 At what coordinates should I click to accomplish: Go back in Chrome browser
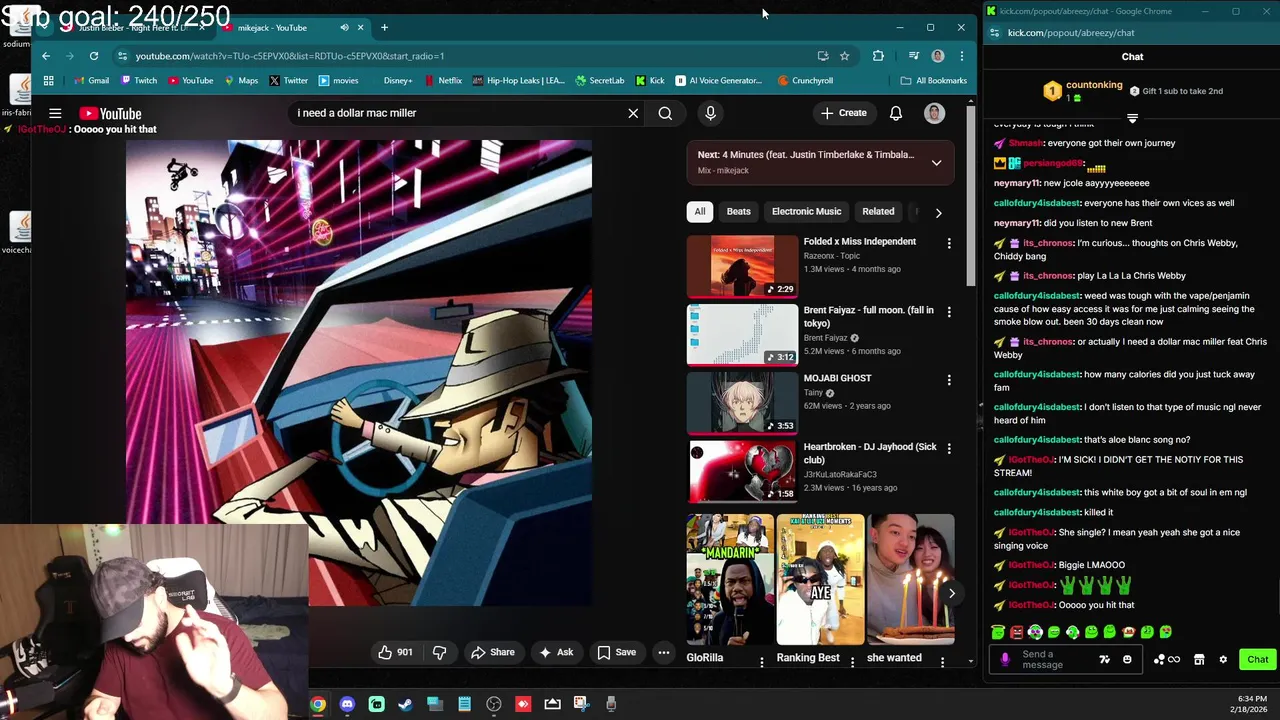pos(46,56)
